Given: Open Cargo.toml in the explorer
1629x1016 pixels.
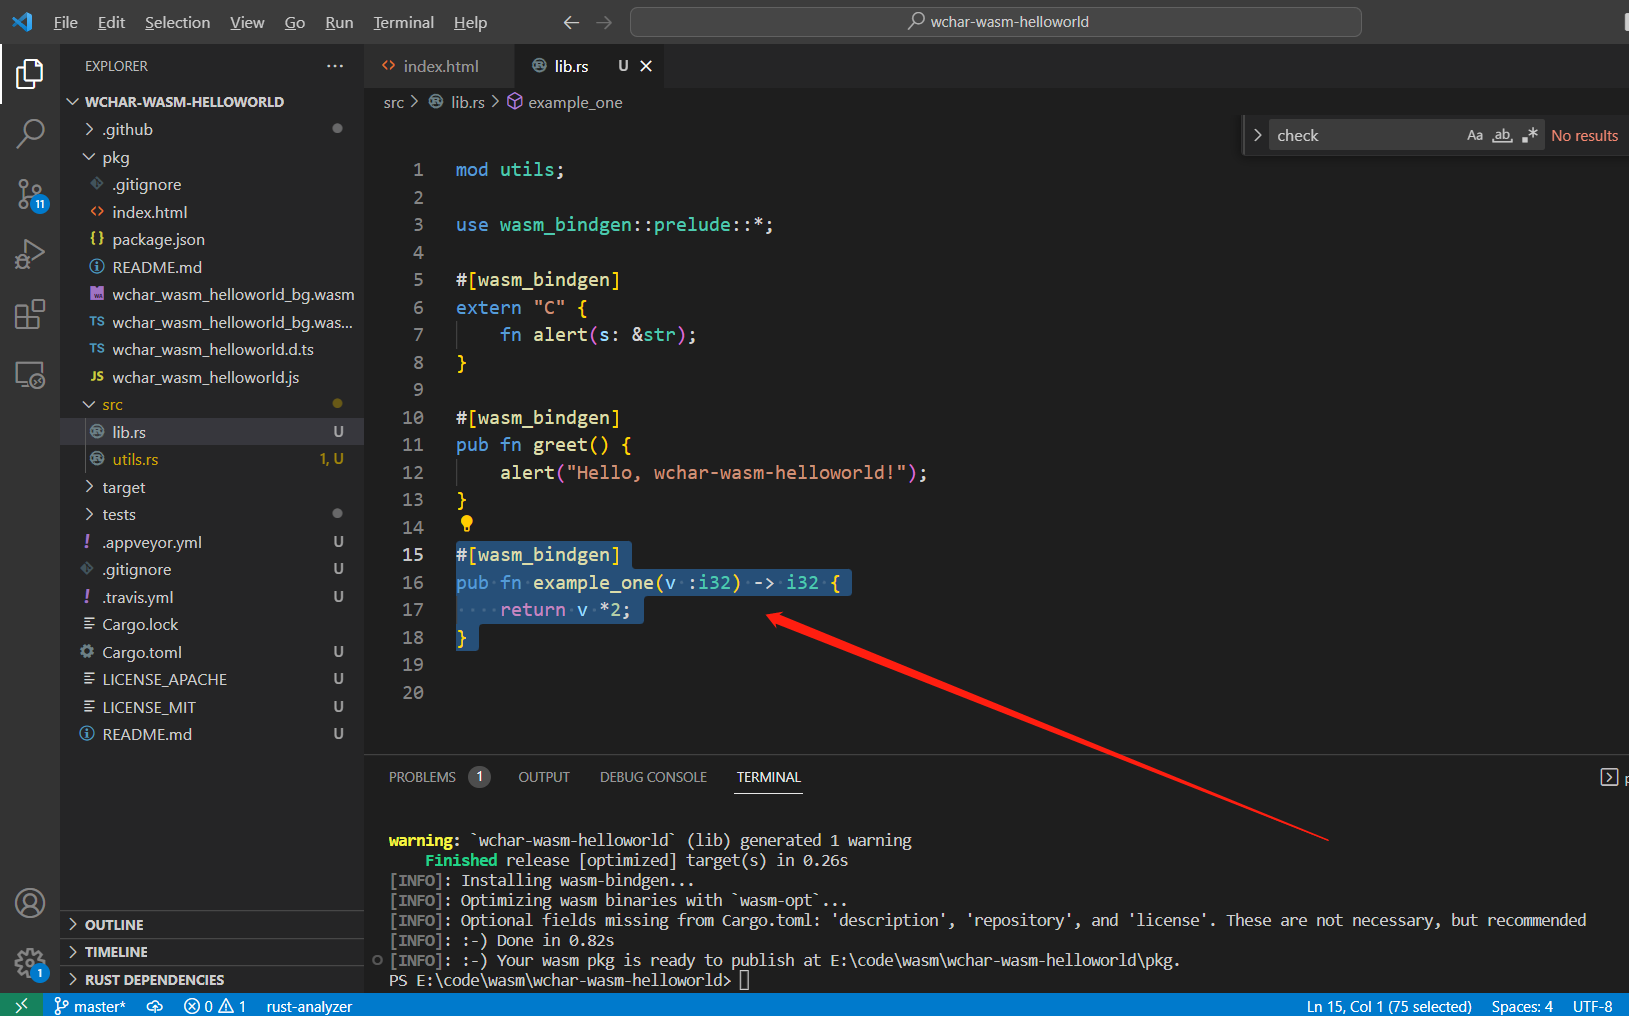Looking at the screenshot, I should coord(142,652).
